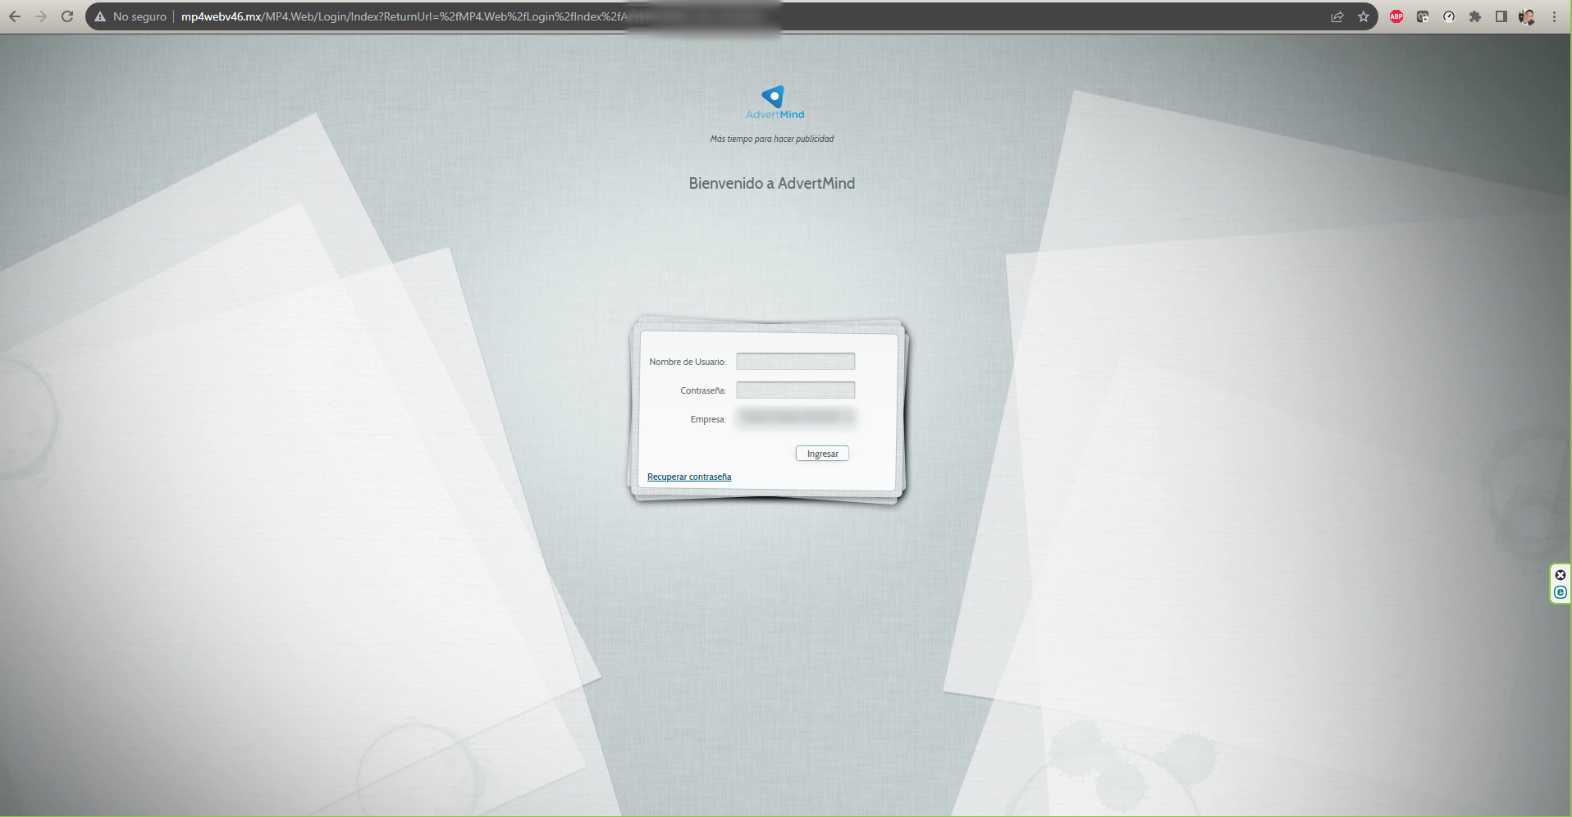Viewport: 1572px width, 817px height.
Task: Open the speedometer extension icon
Action: tap(1448, 16)
